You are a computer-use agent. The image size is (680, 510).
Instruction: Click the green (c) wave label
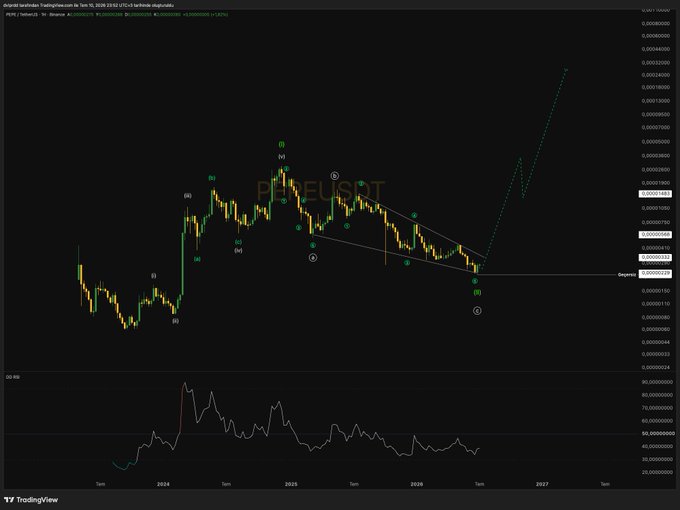tap(239, 242)
